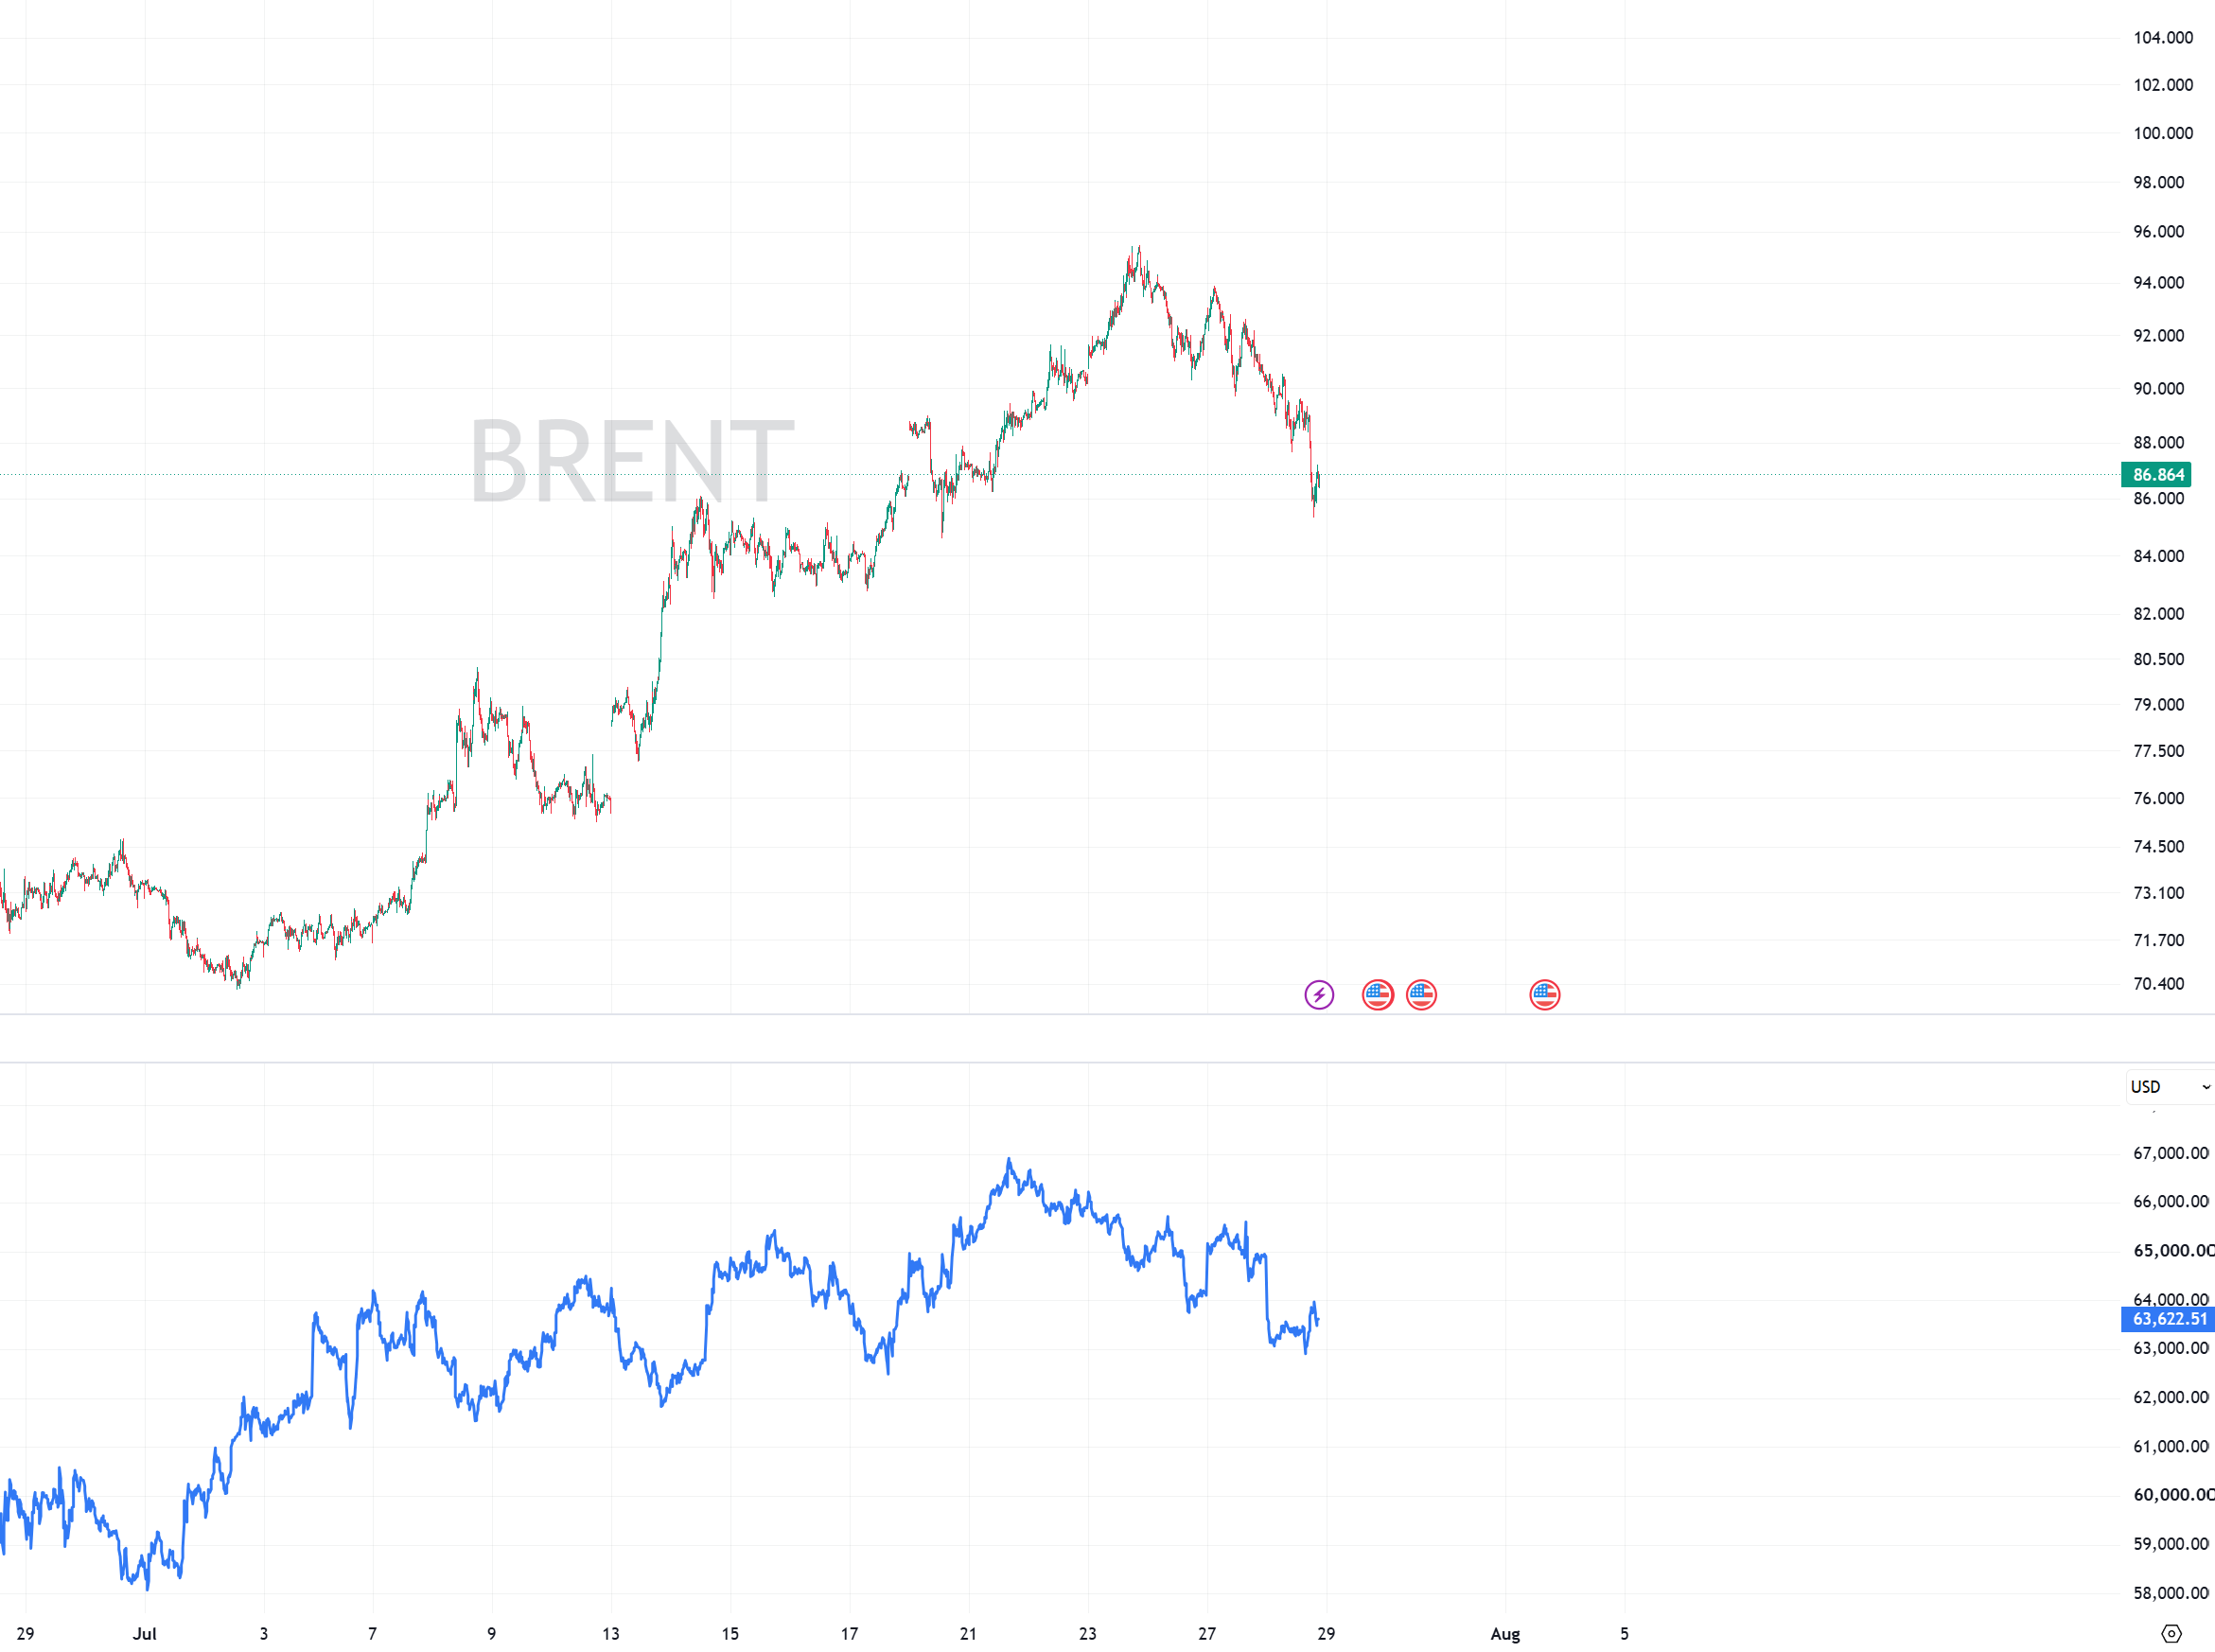This screenshot has width=2215, height=1652.
Task: Click the BRENT watermark on the chart
Action: (632, 461)
